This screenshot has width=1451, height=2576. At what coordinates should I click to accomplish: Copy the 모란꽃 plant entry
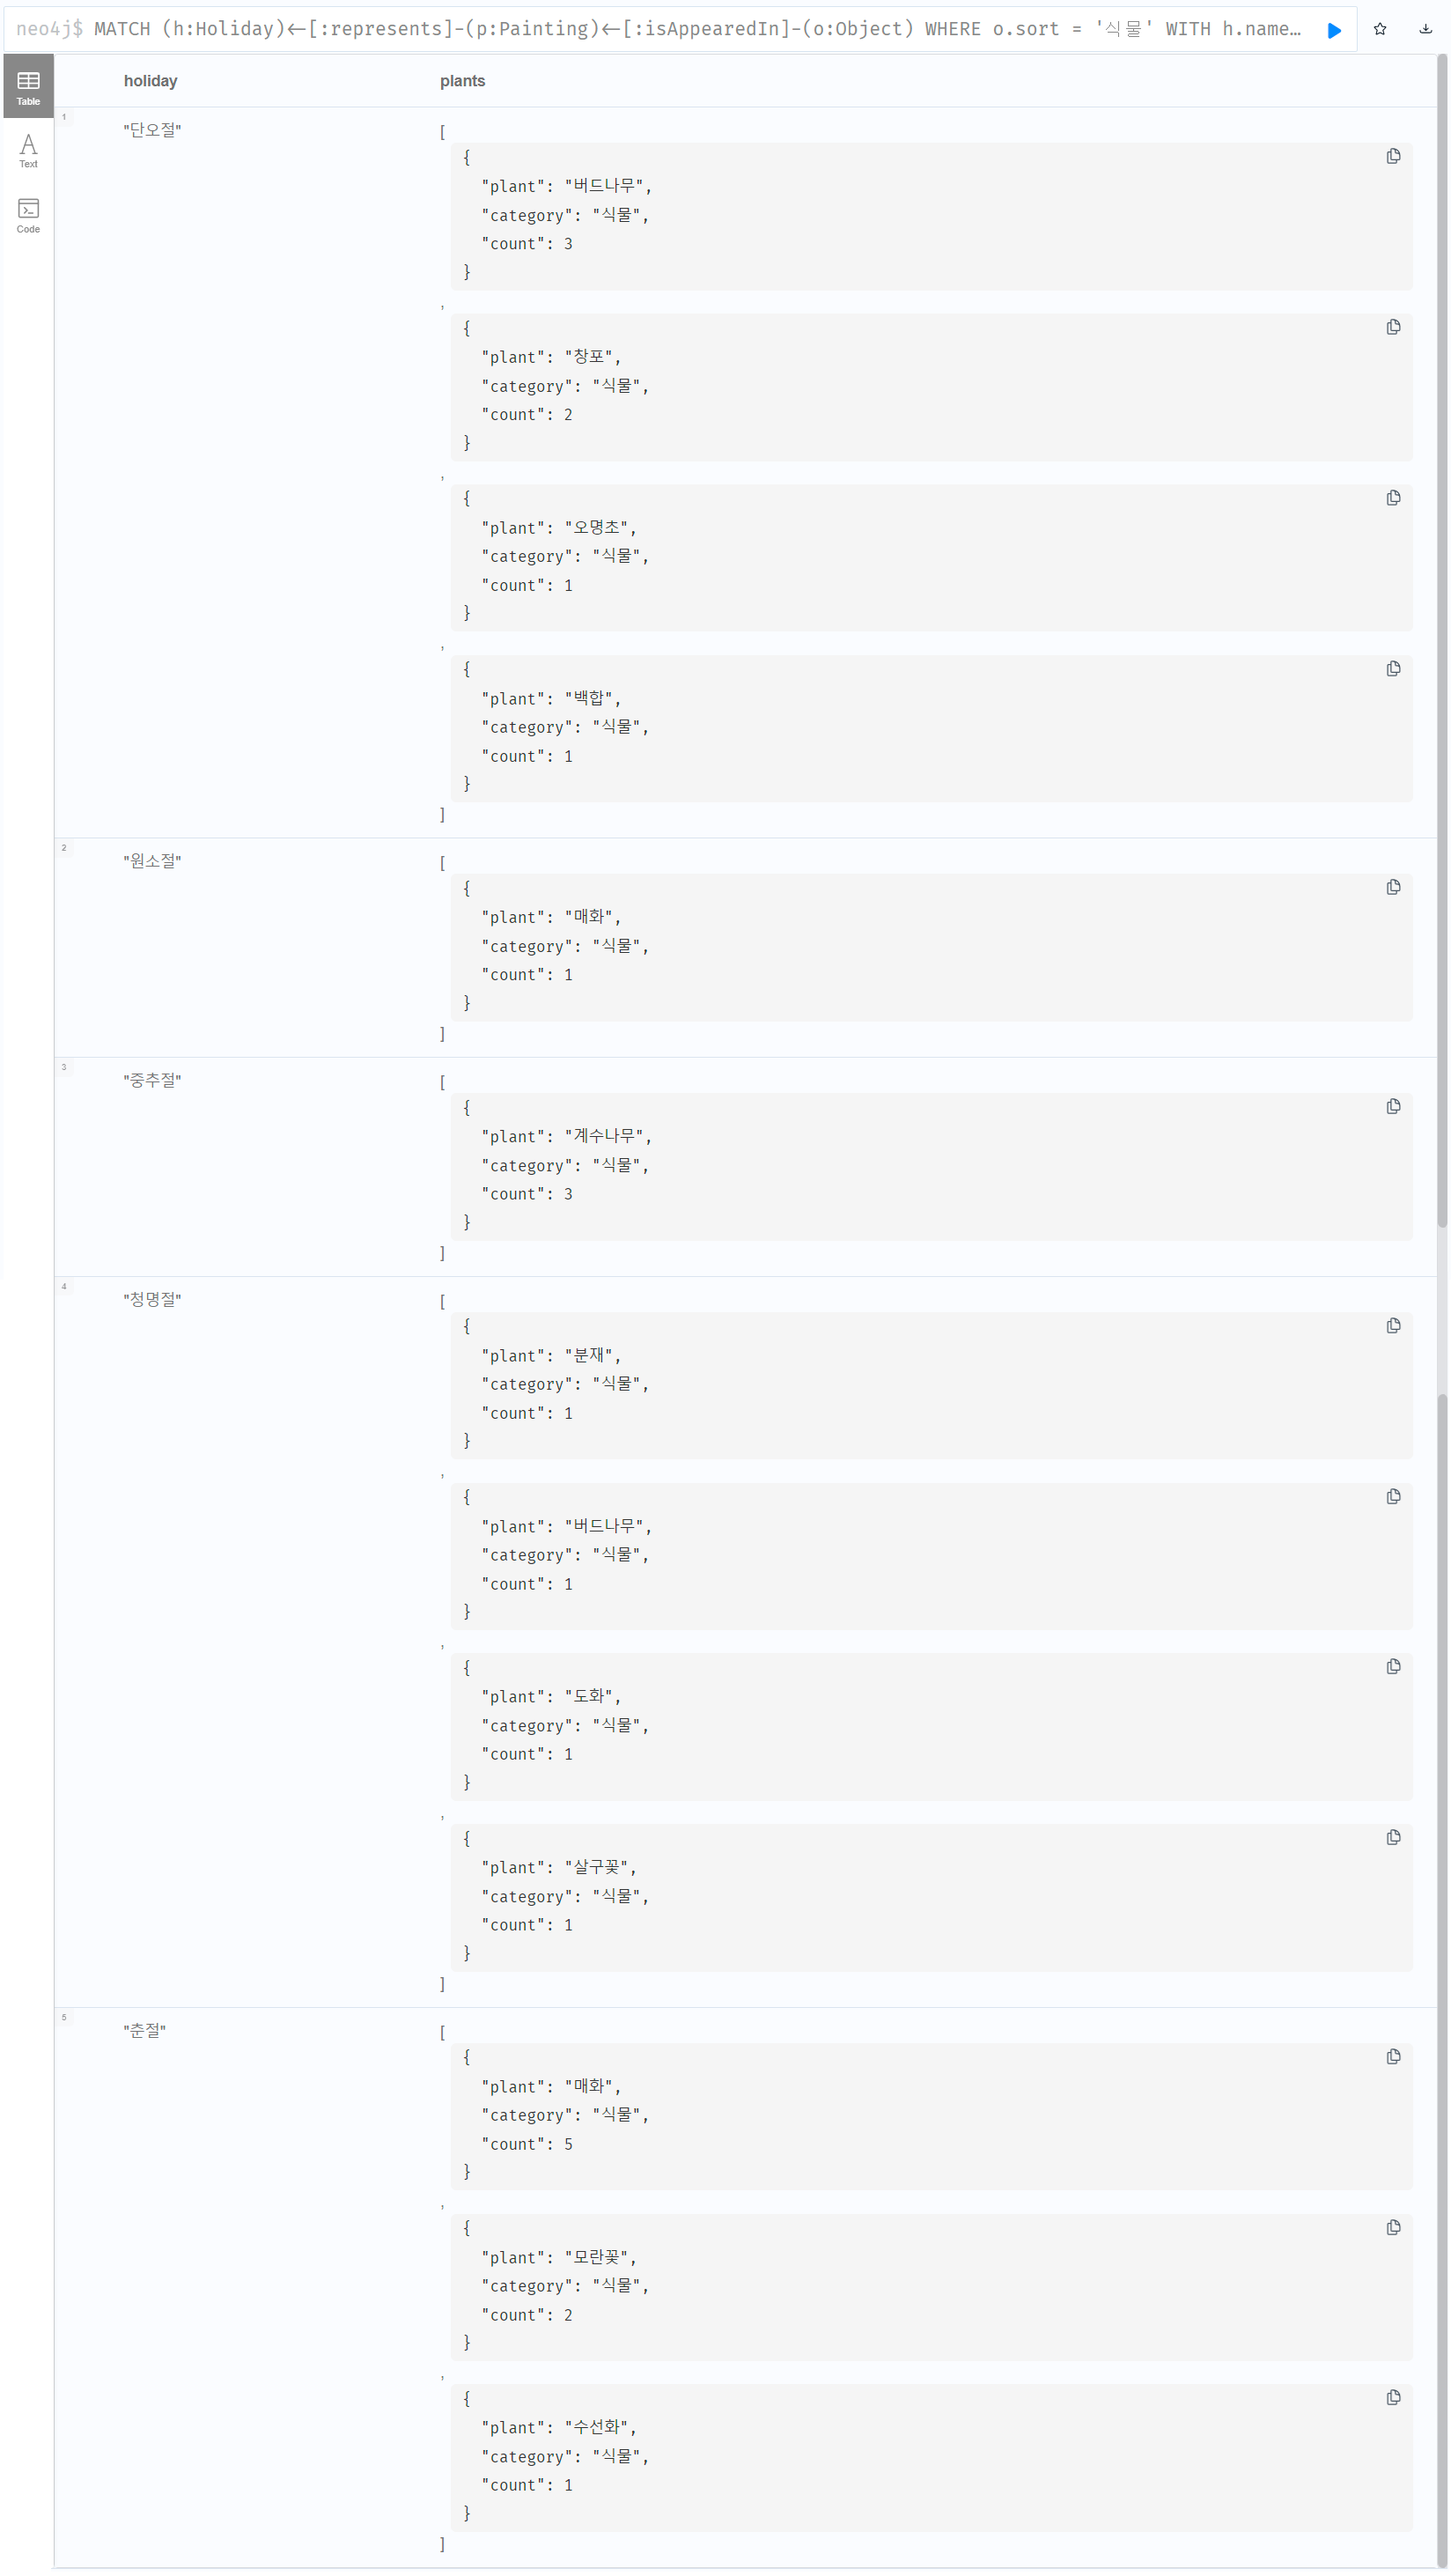[x=1393, y=2227]
